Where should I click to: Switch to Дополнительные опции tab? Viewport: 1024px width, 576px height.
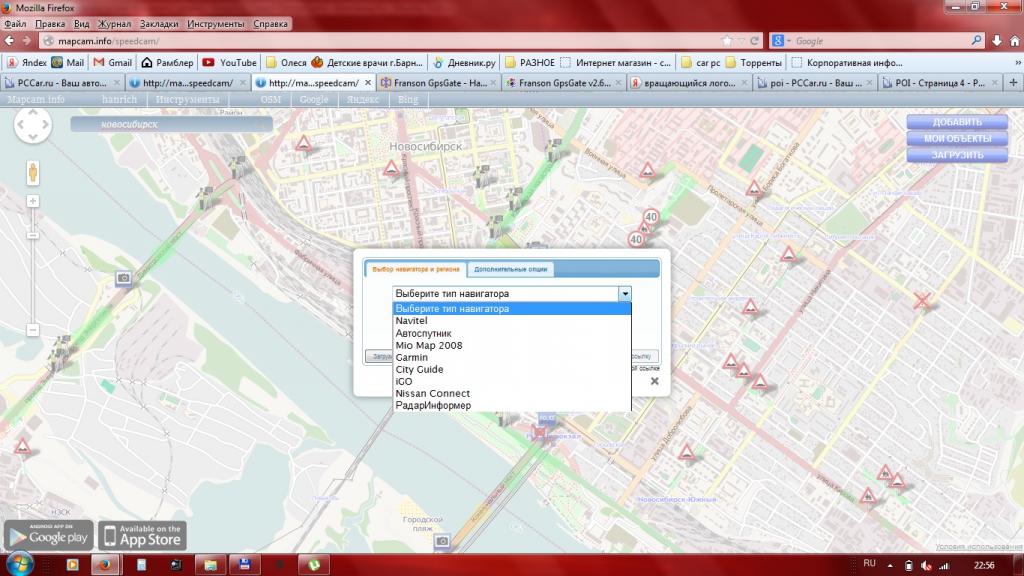click(x=510, y=270)
